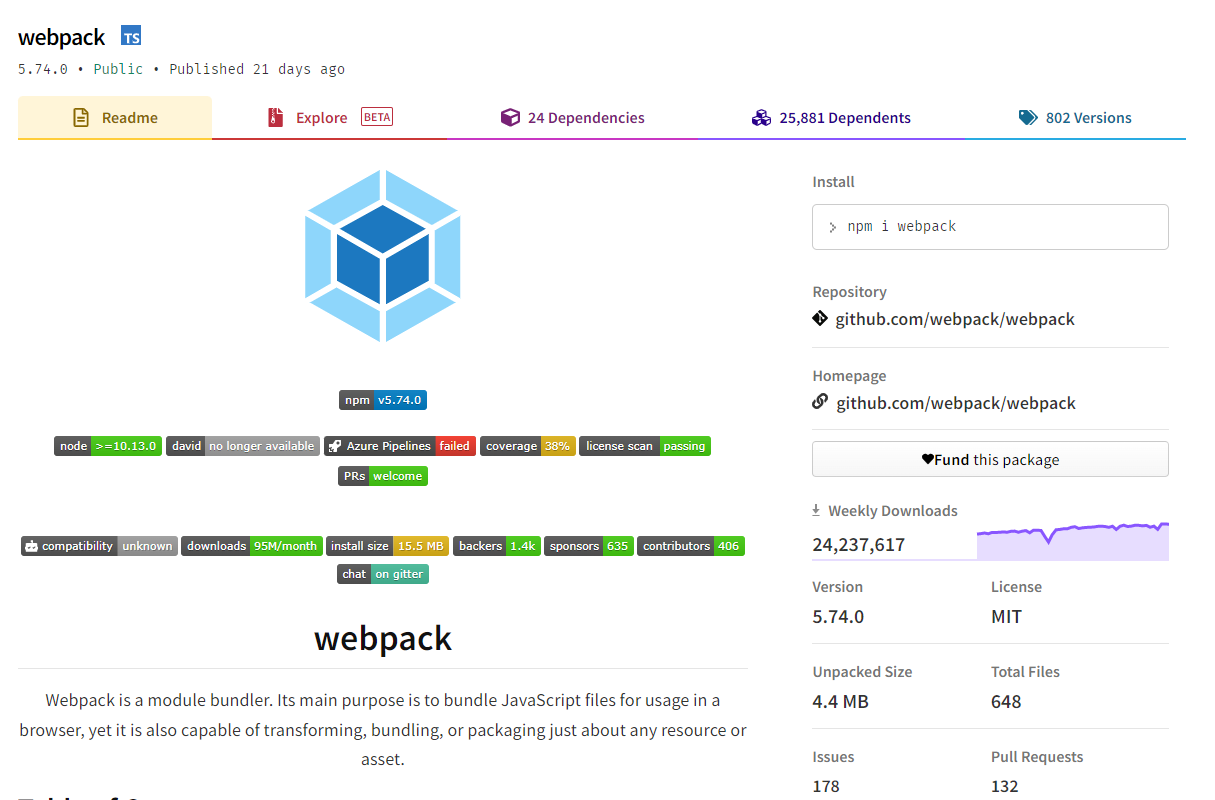1215x800 pixels.
Task: Click the Dependents stacked cubes icon
Action: 761,118
